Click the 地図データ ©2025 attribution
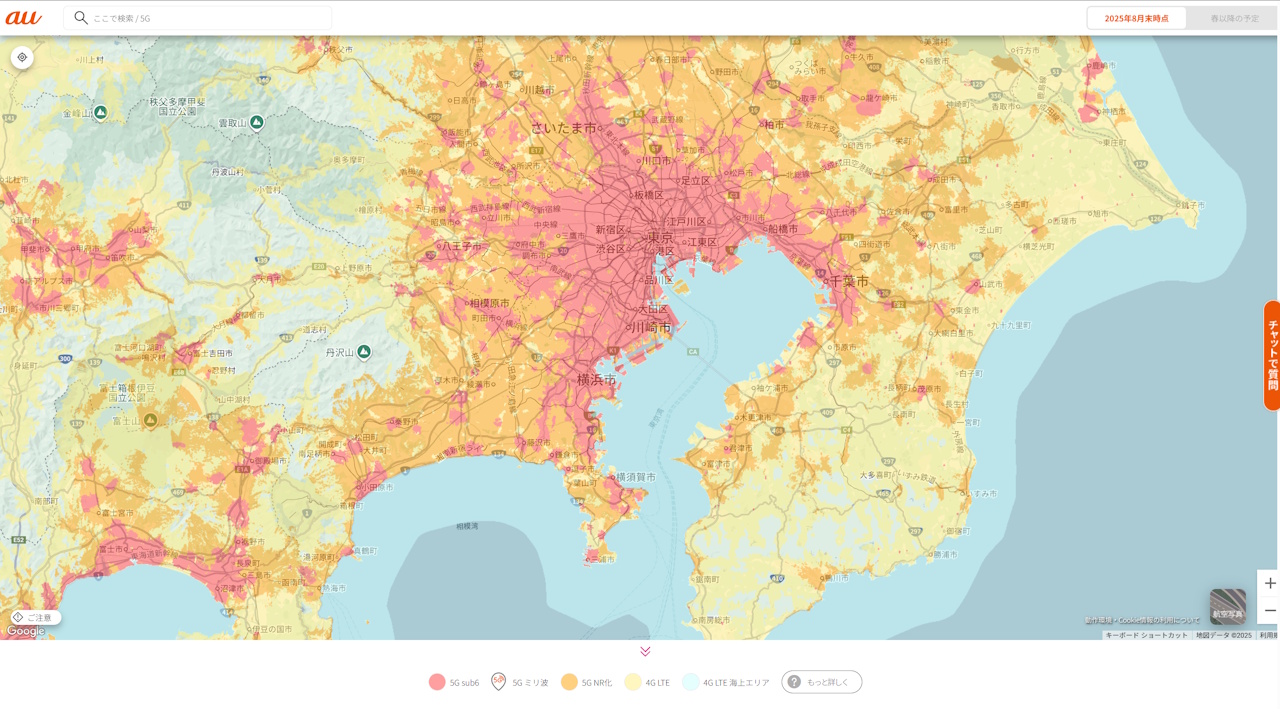The height and width of the screenshot is (720, 1280). (1224, 635)
